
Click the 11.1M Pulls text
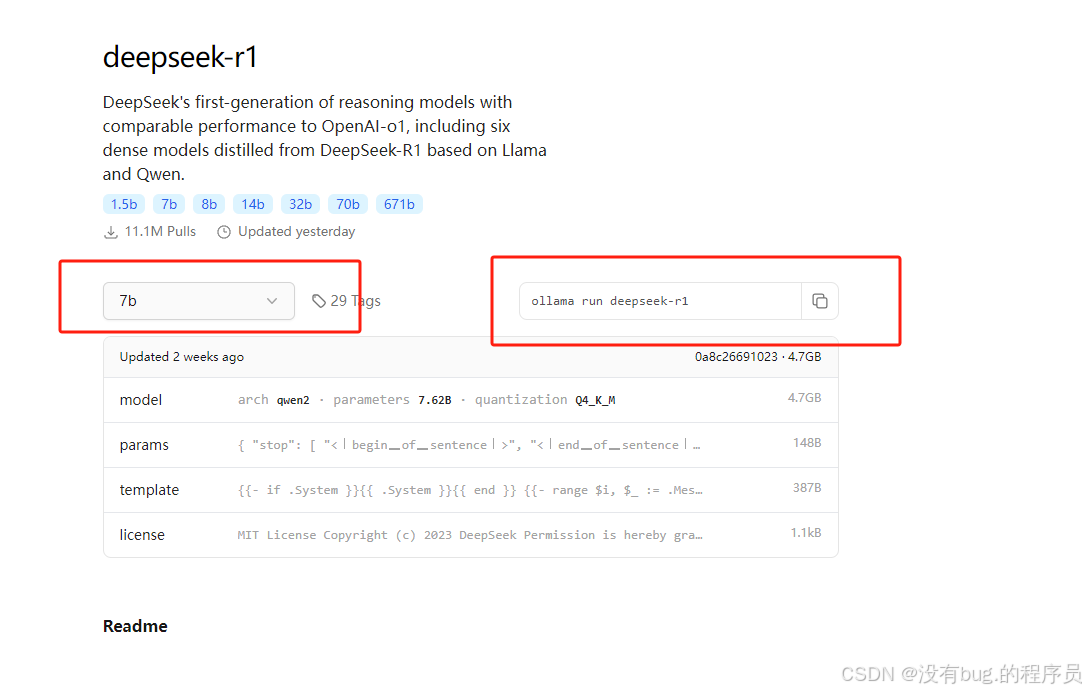coord(160,232)
